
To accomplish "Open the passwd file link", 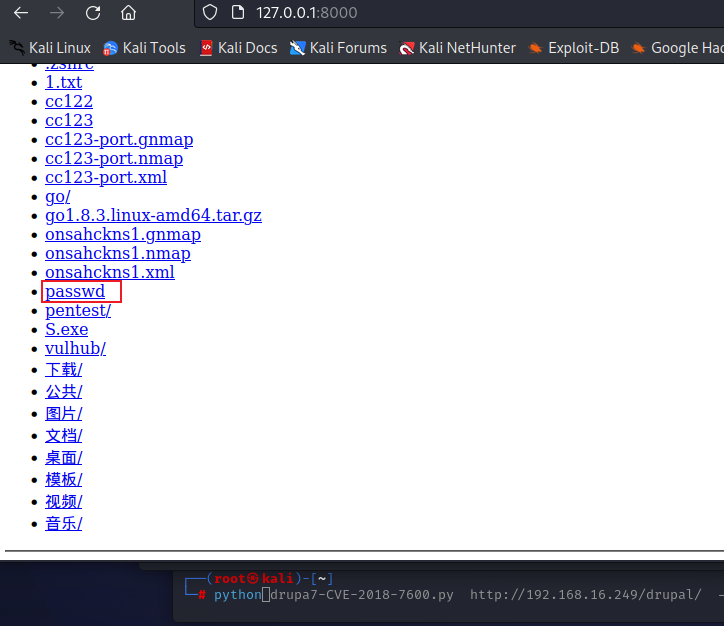I will click(x=75, y=291).
